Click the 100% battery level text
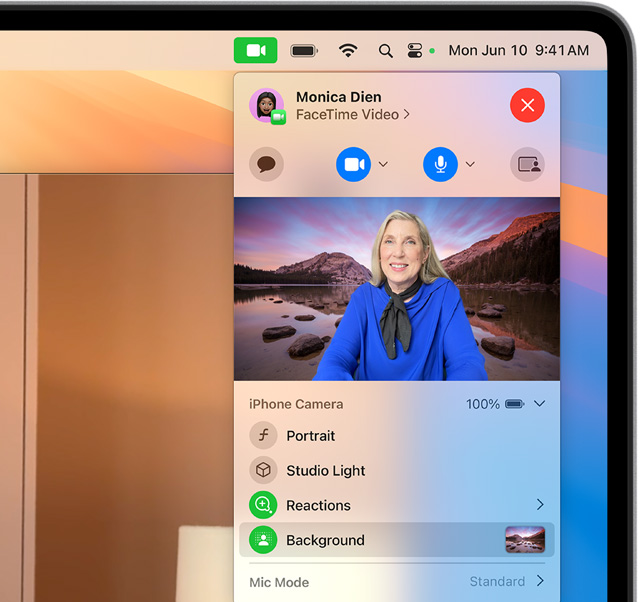 [483, 404]
